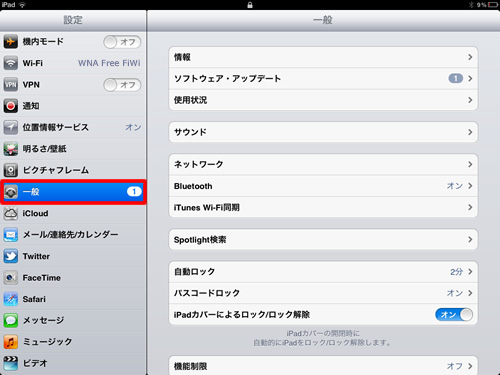Select iCloud in the sidebar

tap(73, 213)
